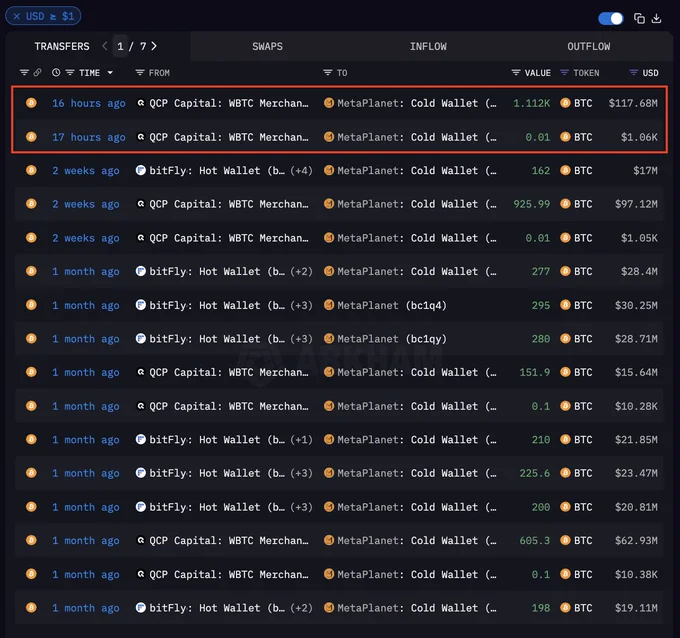Click MetaPlanet icon beside bc1q4
This screenshot has height=638, width=680.
point(329,305)
